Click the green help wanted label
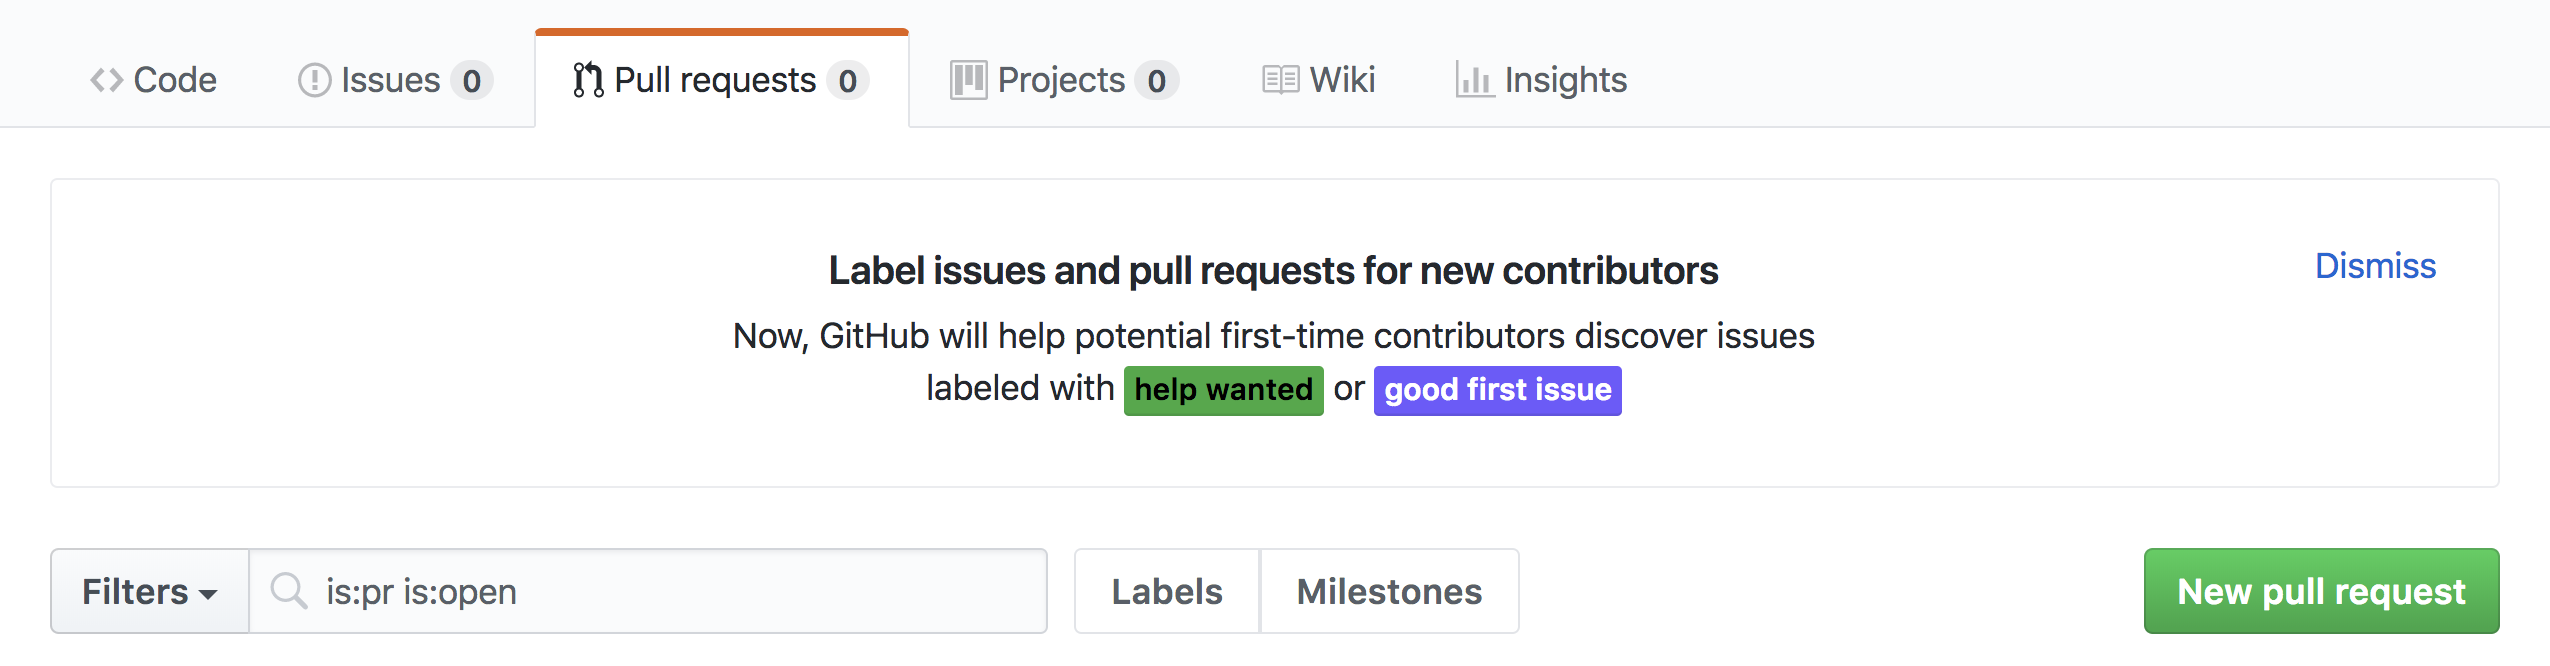This screenshot has height=666, width=2550. tap(1223, 390)
